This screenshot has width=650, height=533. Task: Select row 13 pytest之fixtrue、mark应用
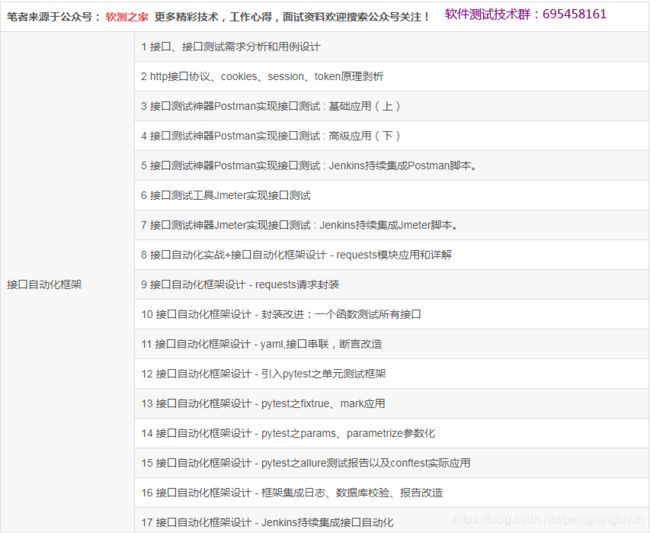(x=392, y=403)
